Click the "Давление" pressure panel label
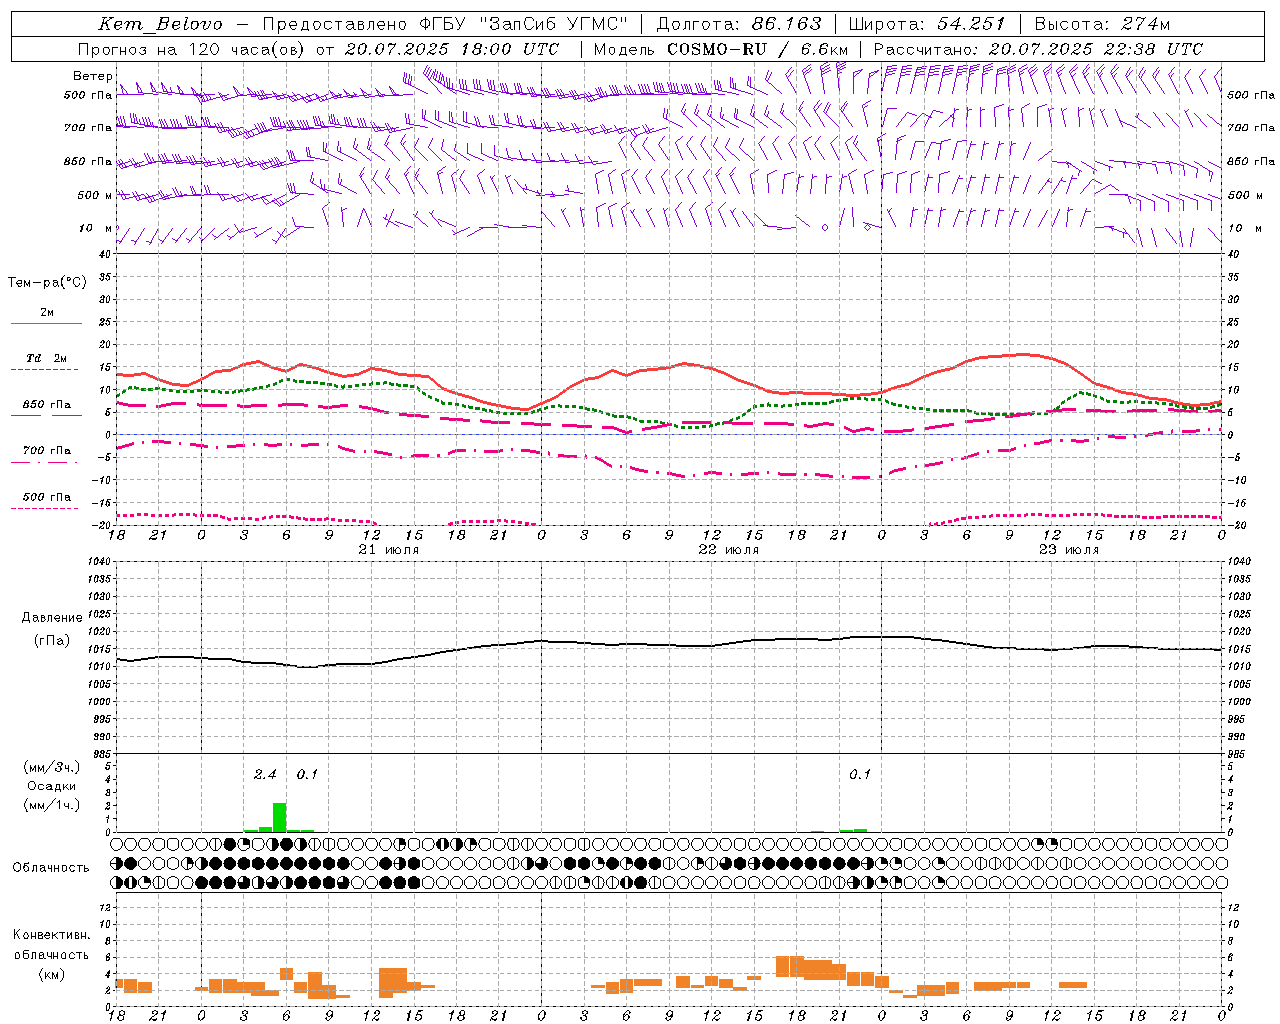 pos(52,618)
